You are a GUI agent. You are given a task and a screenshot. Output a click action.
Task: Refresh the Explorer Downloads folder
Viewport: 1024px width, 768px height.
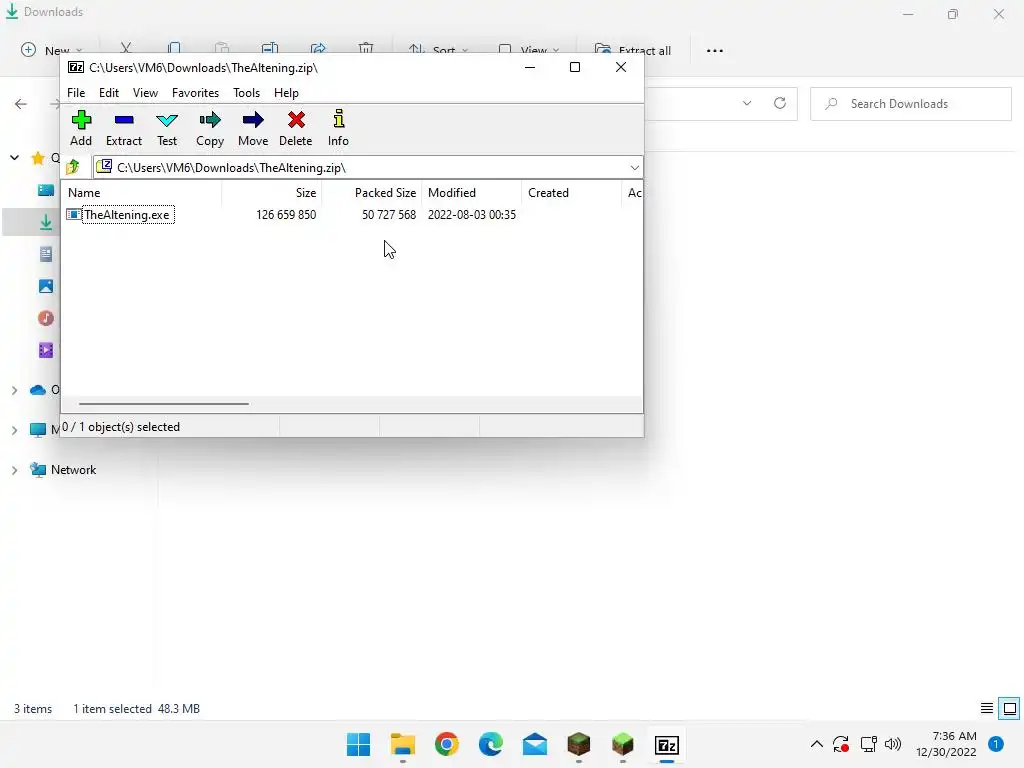click(780, 103)
